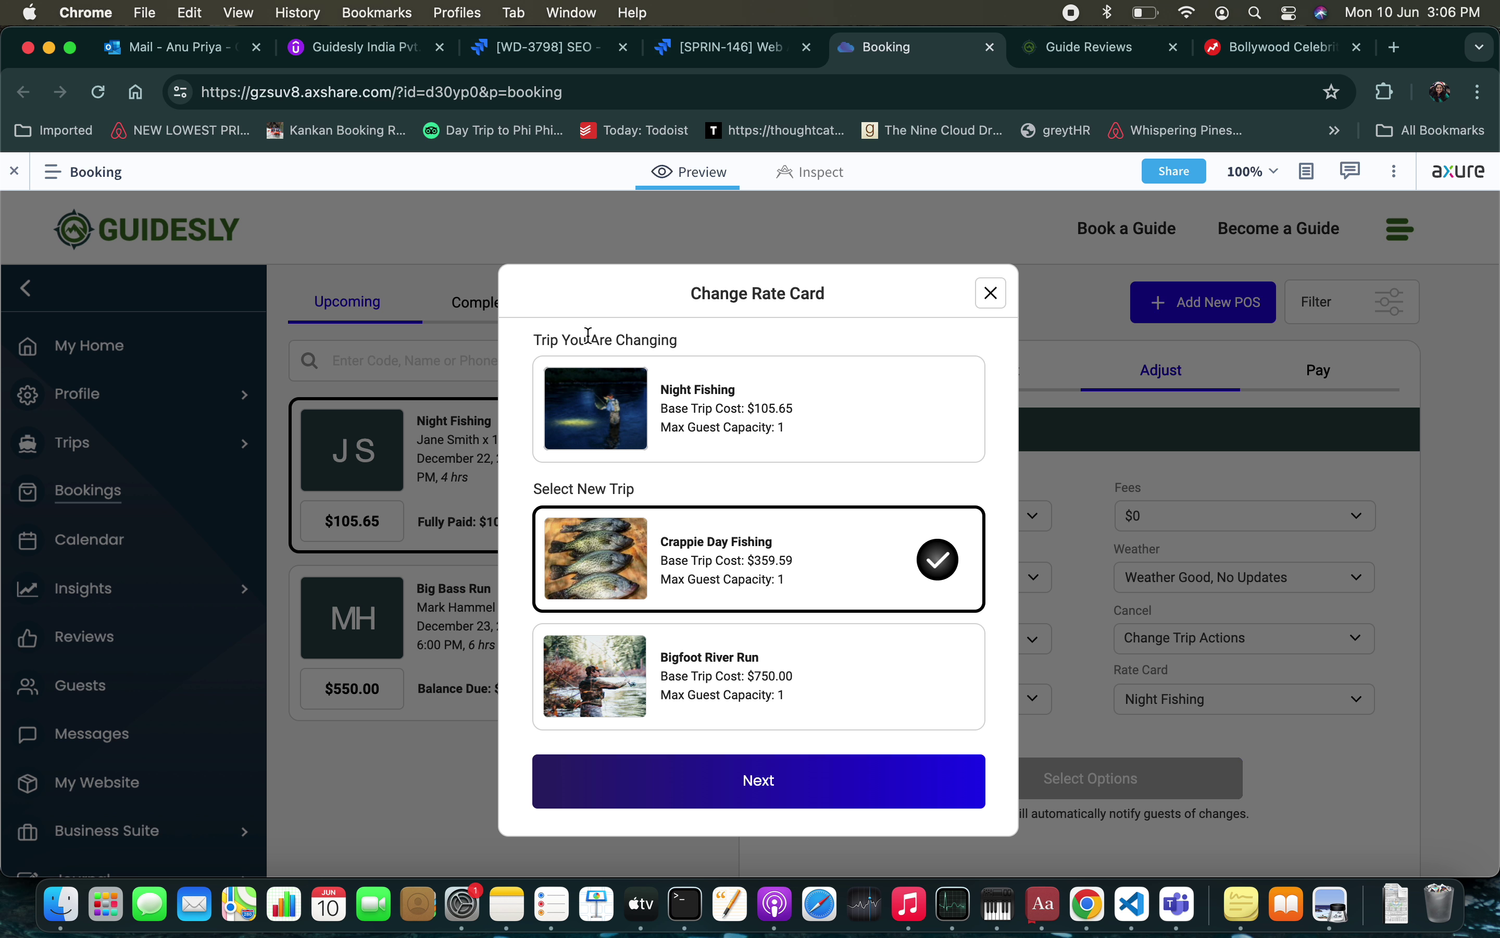Close the Change Rate Card dialog
The image size is (1500, 938).
tap(990, 293)
